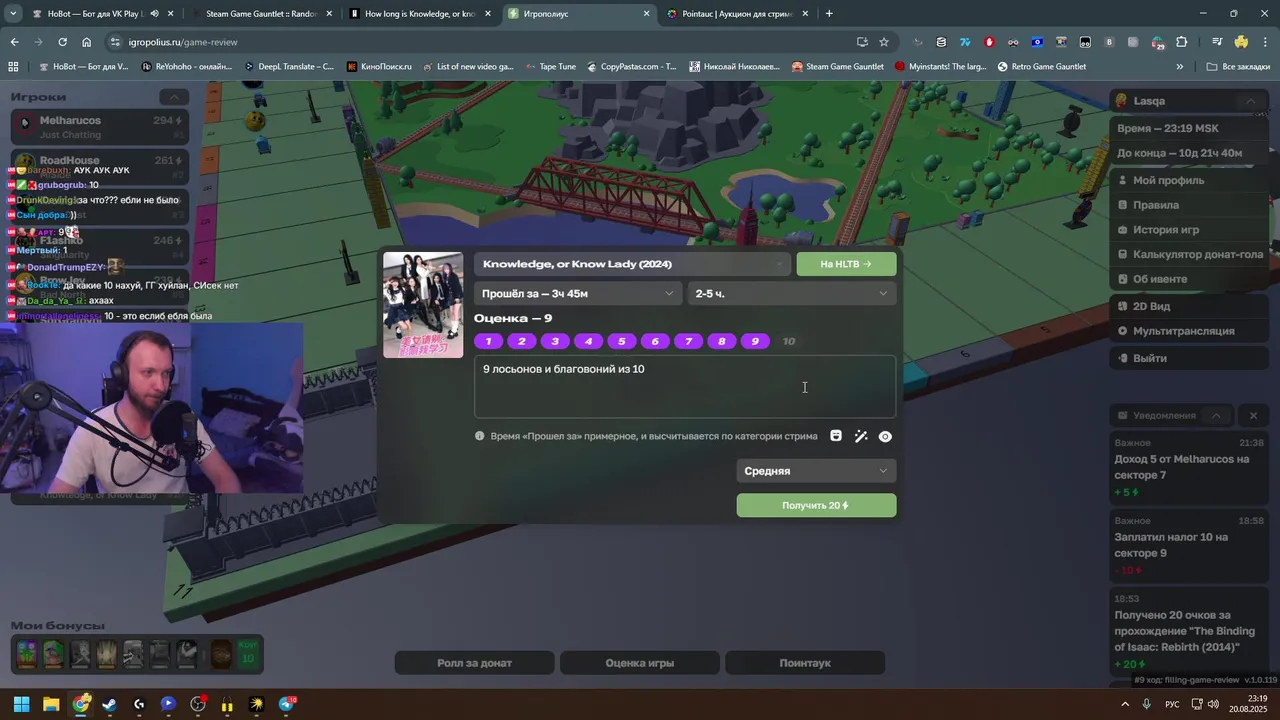
Task: Open Chrome media control icon
Action: 1216,42
